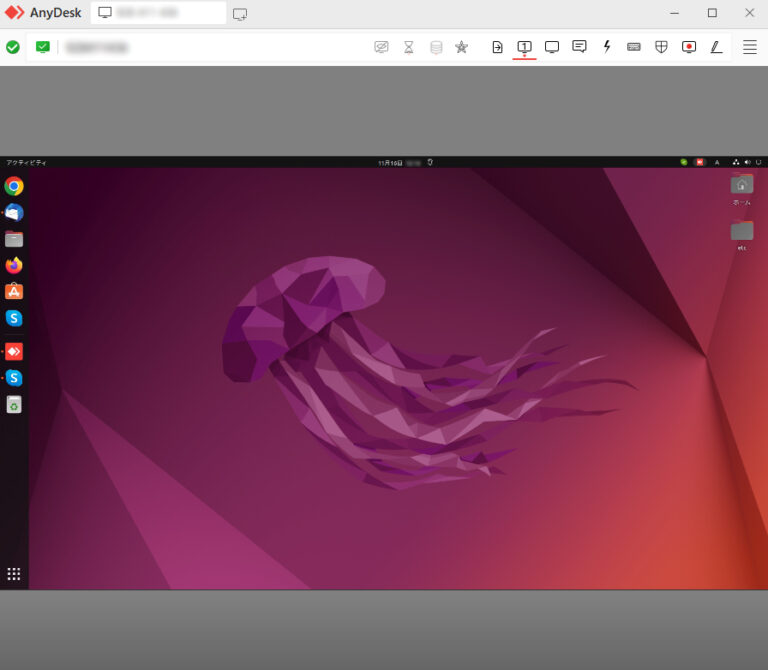Click the AnyDesk icon in Ubuntu dock
The height and width of the screenshot is (670, 768).
[14, 352]
